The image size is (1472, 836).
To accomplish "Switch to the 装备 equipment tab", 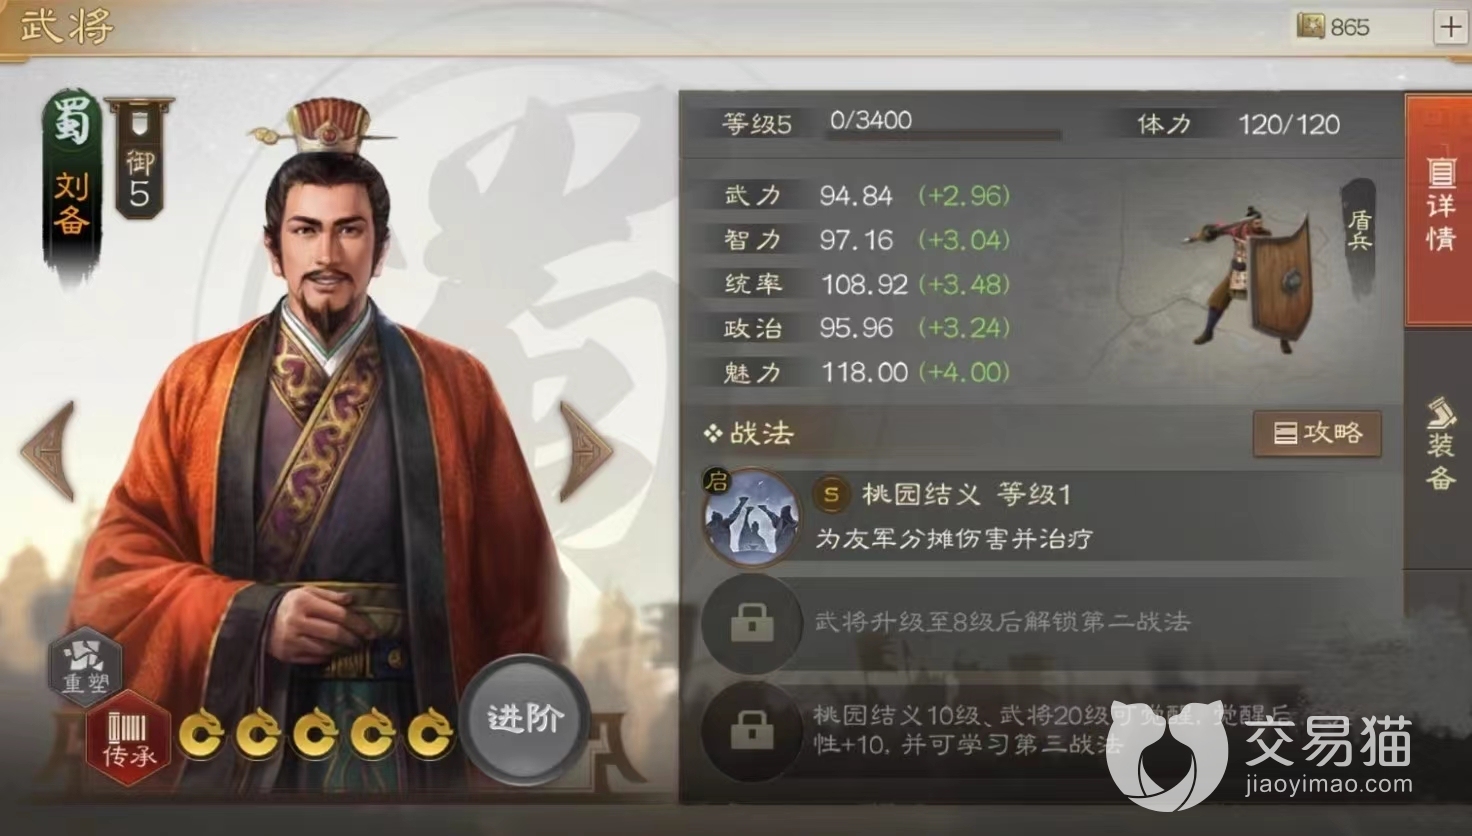I will point(1439,444).
